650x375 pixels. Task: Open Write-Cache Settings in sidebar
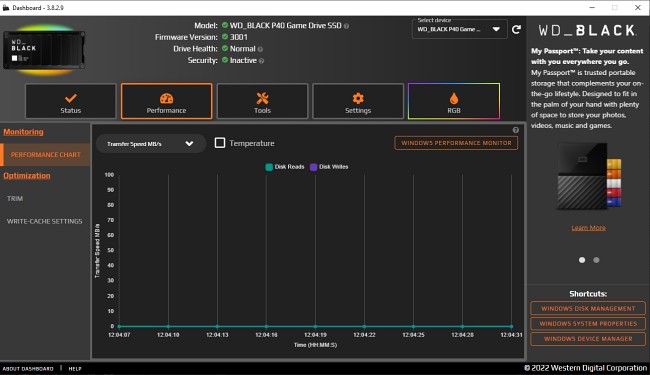(x=44, y=221)
